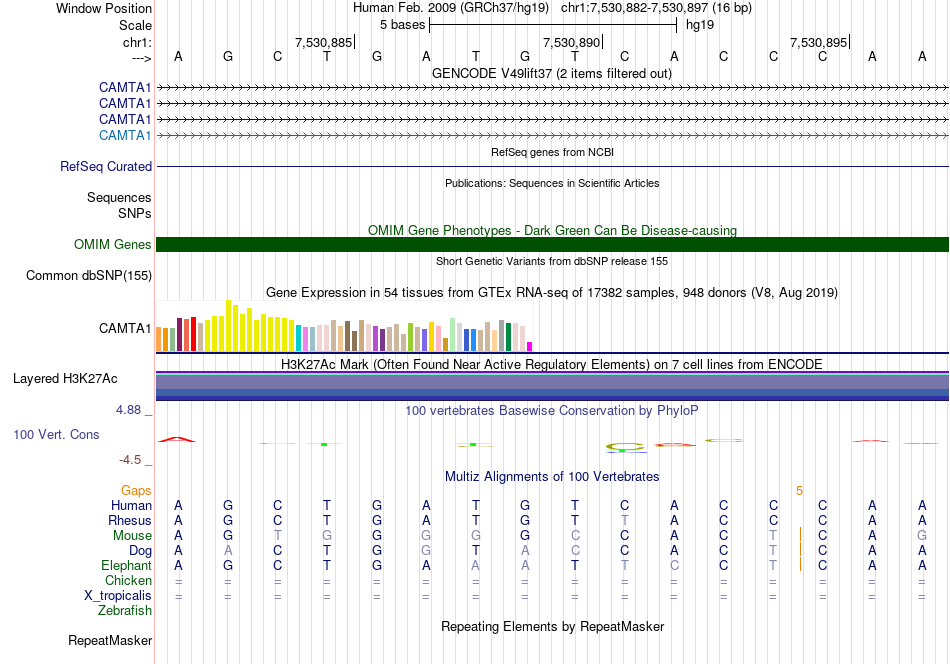Click the Layered H3K27Ac signal band
950x664 pixels.
pos(552,386)
